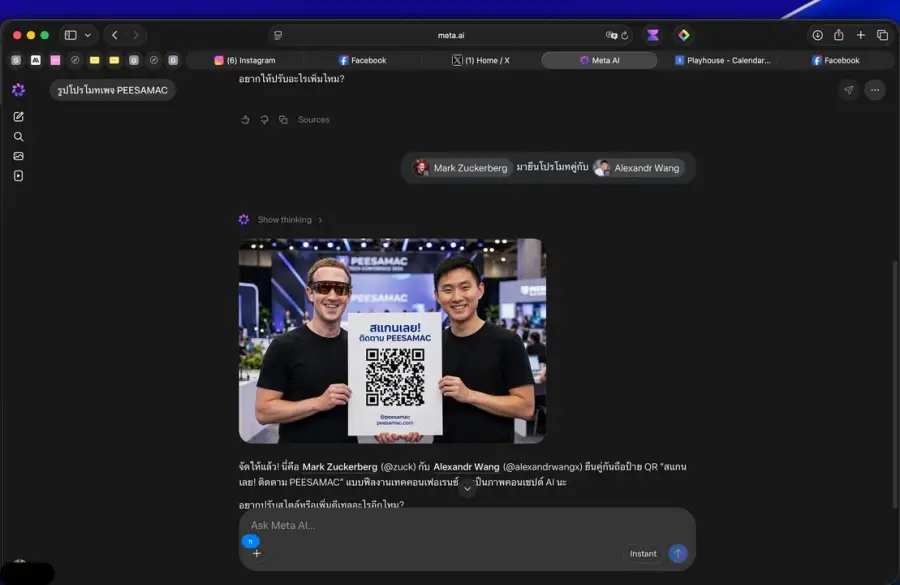Viewport: 900px width, 585px height.
Task: Click the purple hourglass extension icon
Action: click(653, 35)
